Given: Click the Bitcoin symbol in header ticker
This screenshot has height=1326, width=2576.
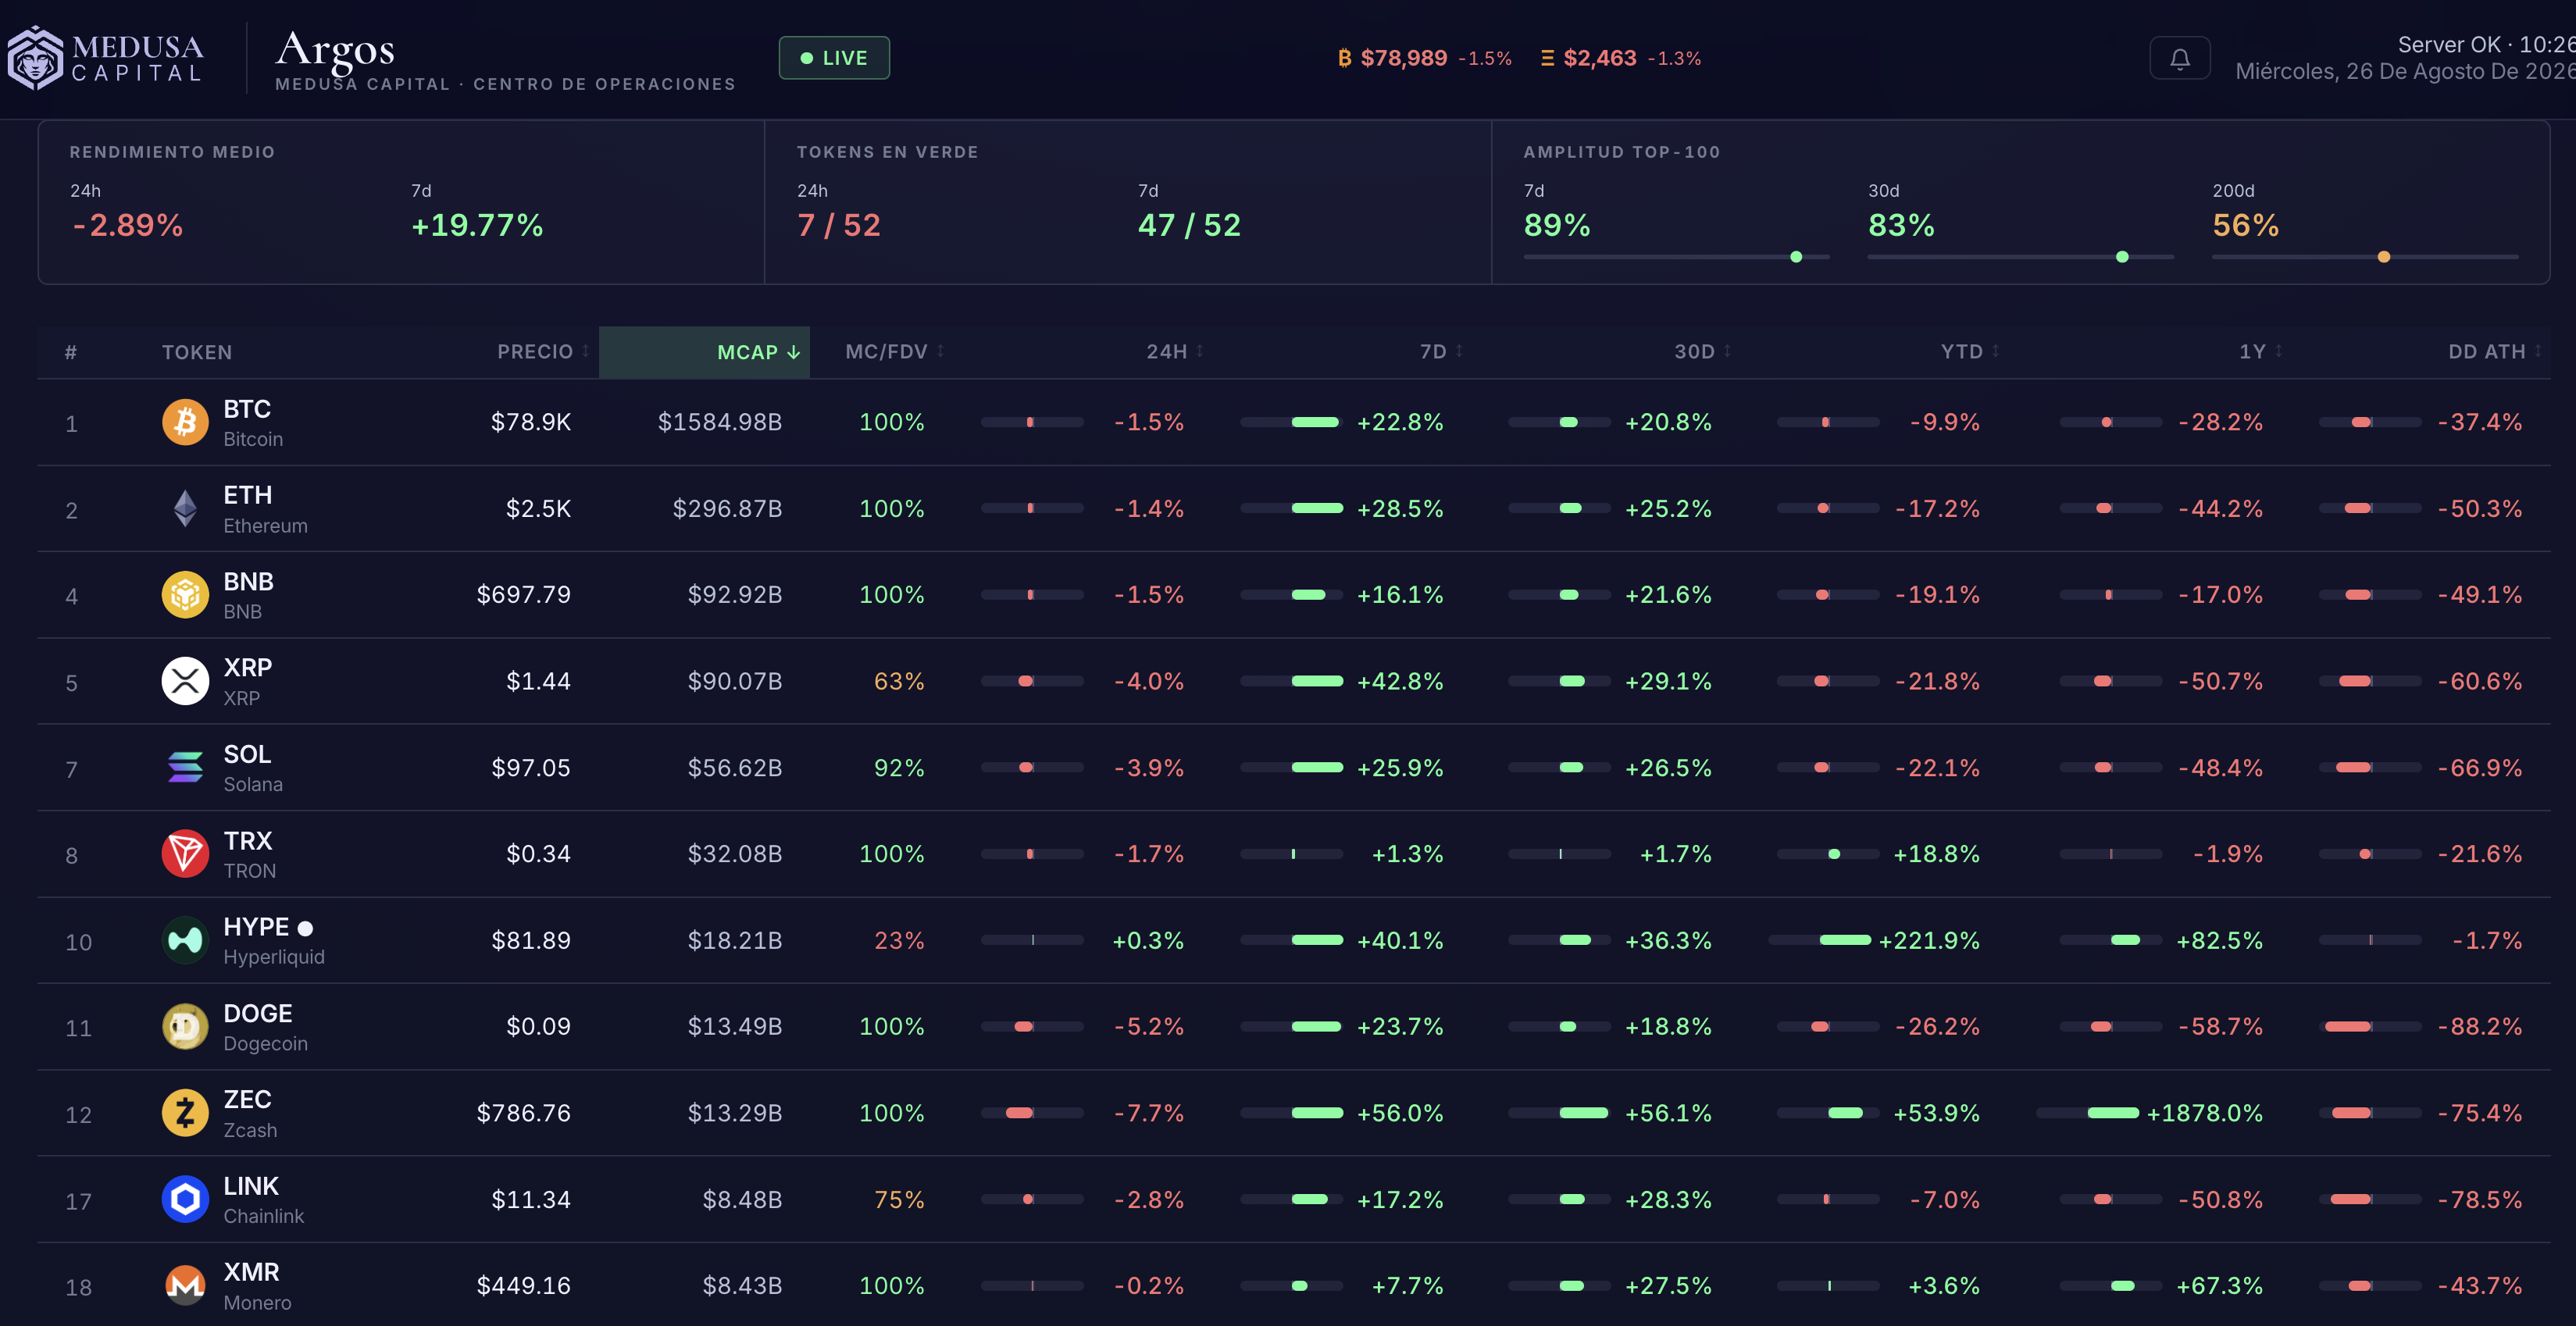Looking at the screenshot, I should pyautogui.click(x=1345, y=58).
